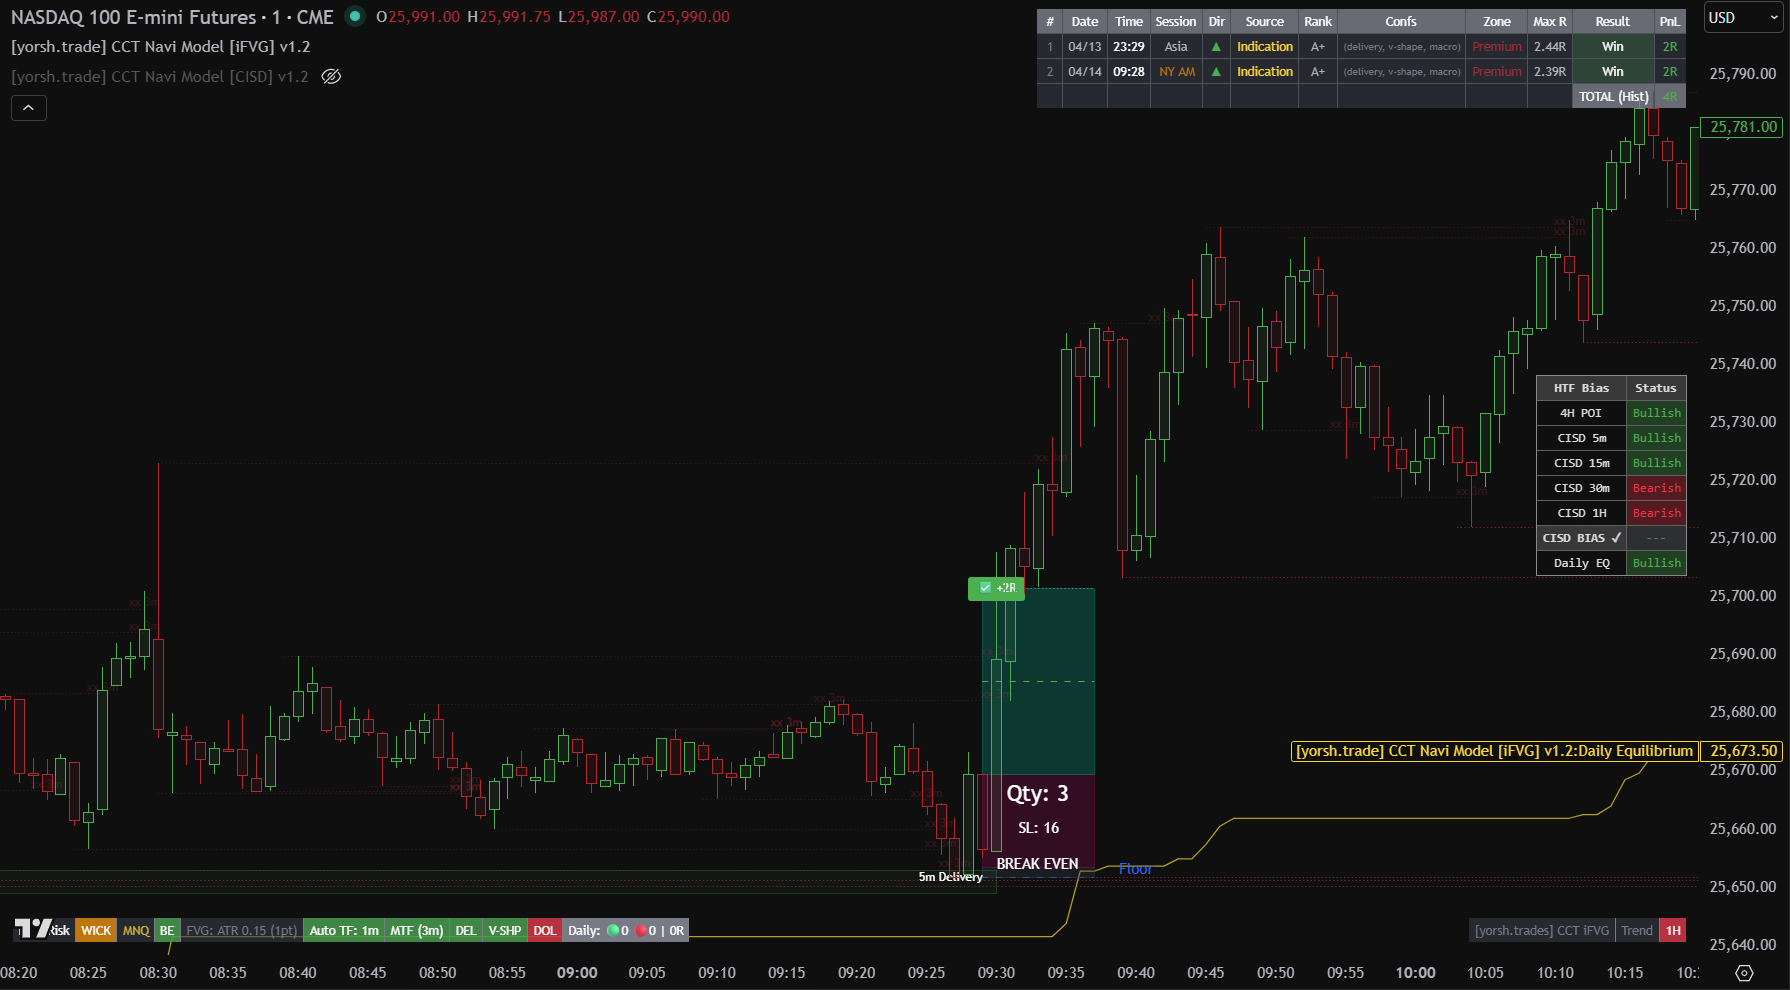The height and width of the screenshot is (990, 1790).
Task: Click the red 1H trend badge
Action: pos(1672,930)
